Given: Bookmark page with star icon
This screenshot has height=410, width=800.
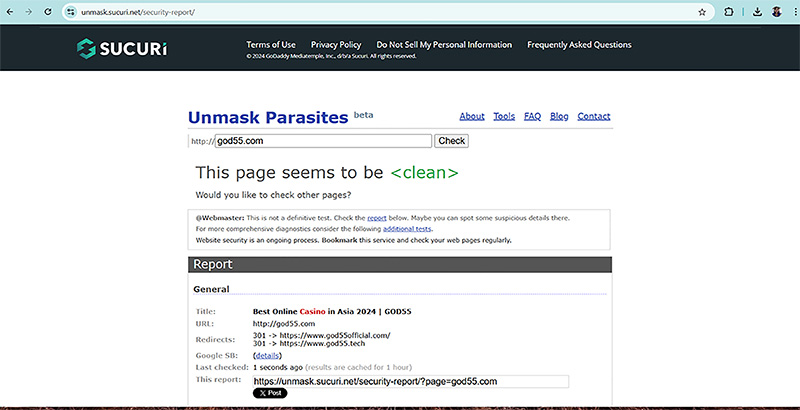Looking at the screenshot, I should [x=702, y=12].
